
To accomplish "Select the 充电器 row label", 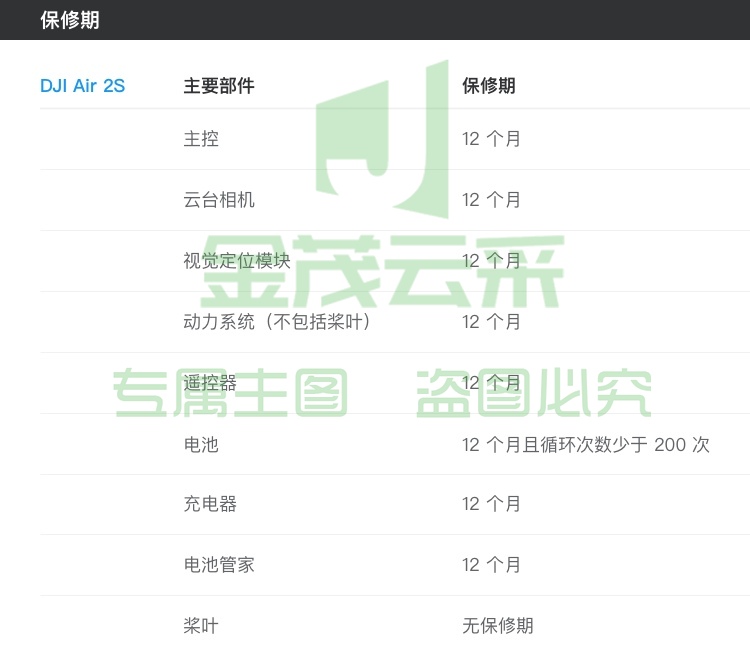I will pos(210,504).
